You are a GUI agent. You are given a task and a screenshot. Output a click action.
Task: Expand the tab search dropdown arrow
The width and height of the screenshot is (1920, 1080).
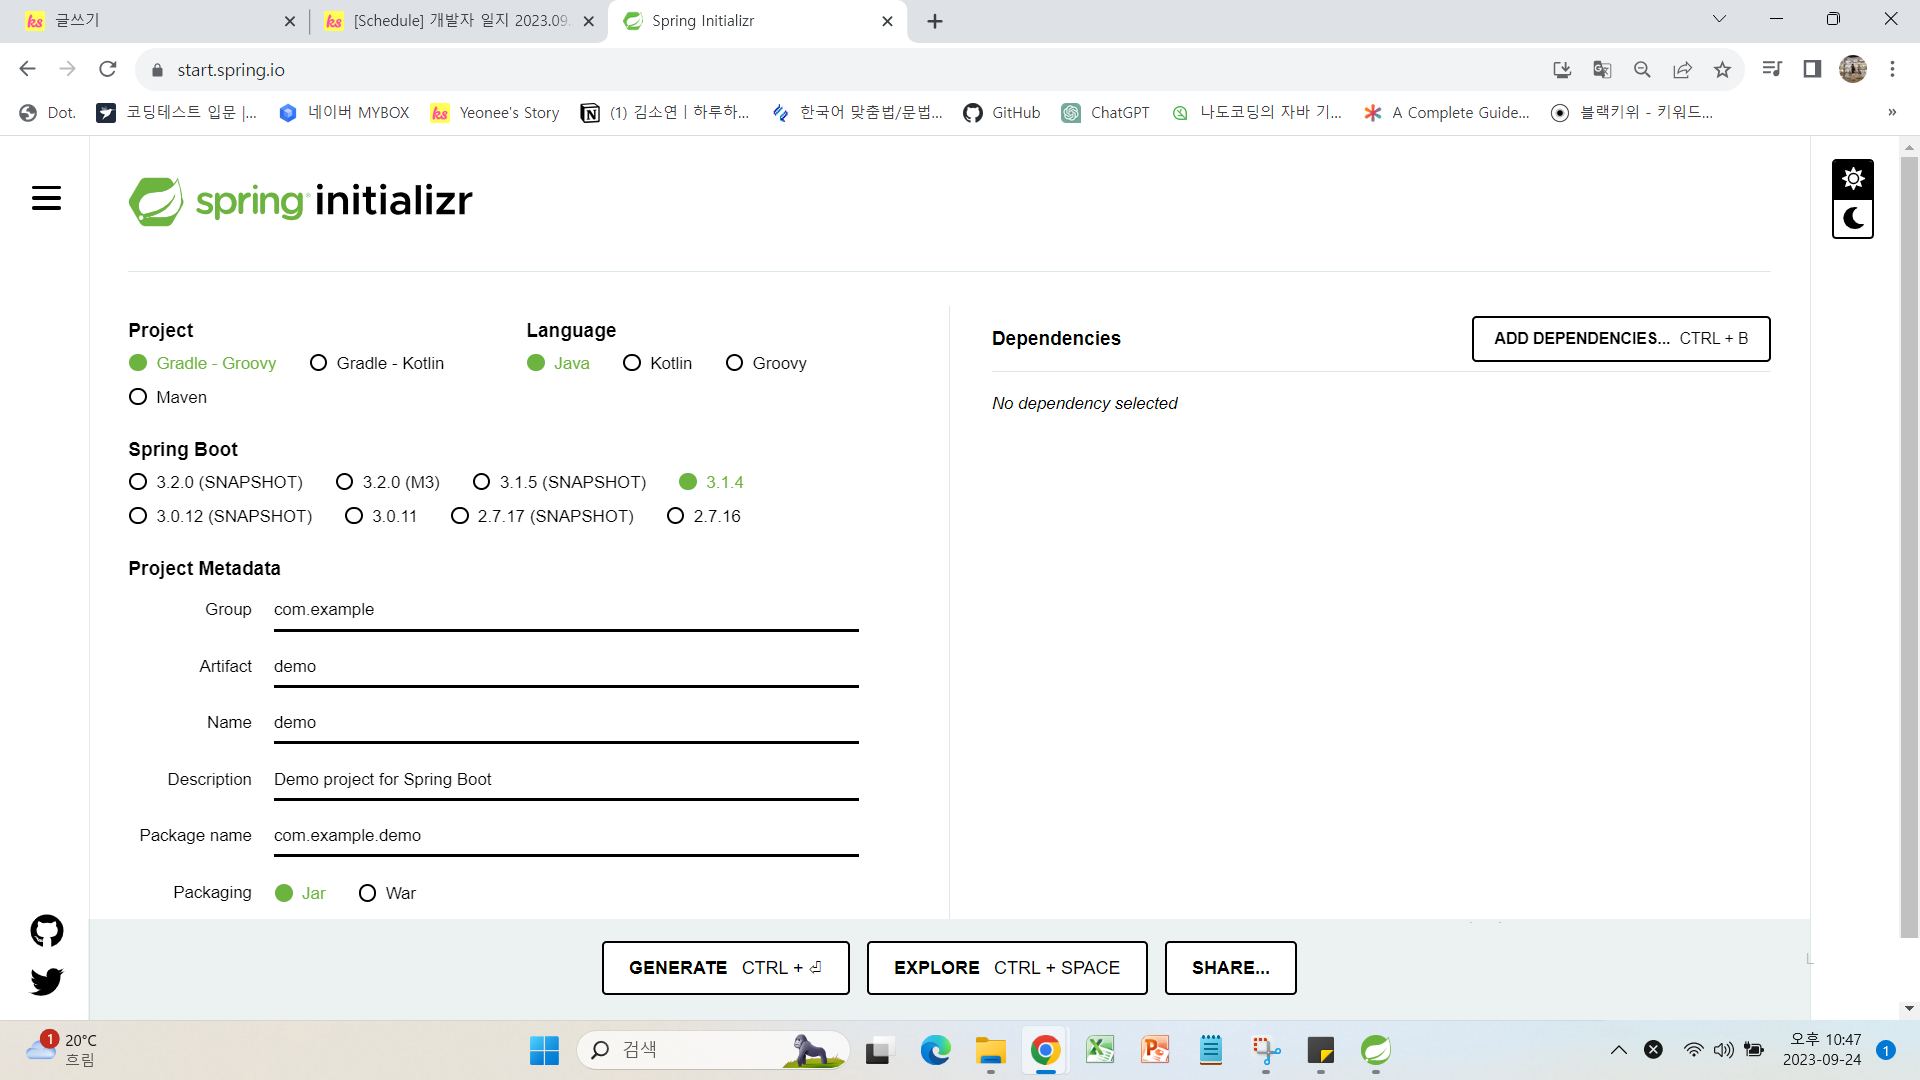pyautogui.click(x=1719, y=19)
